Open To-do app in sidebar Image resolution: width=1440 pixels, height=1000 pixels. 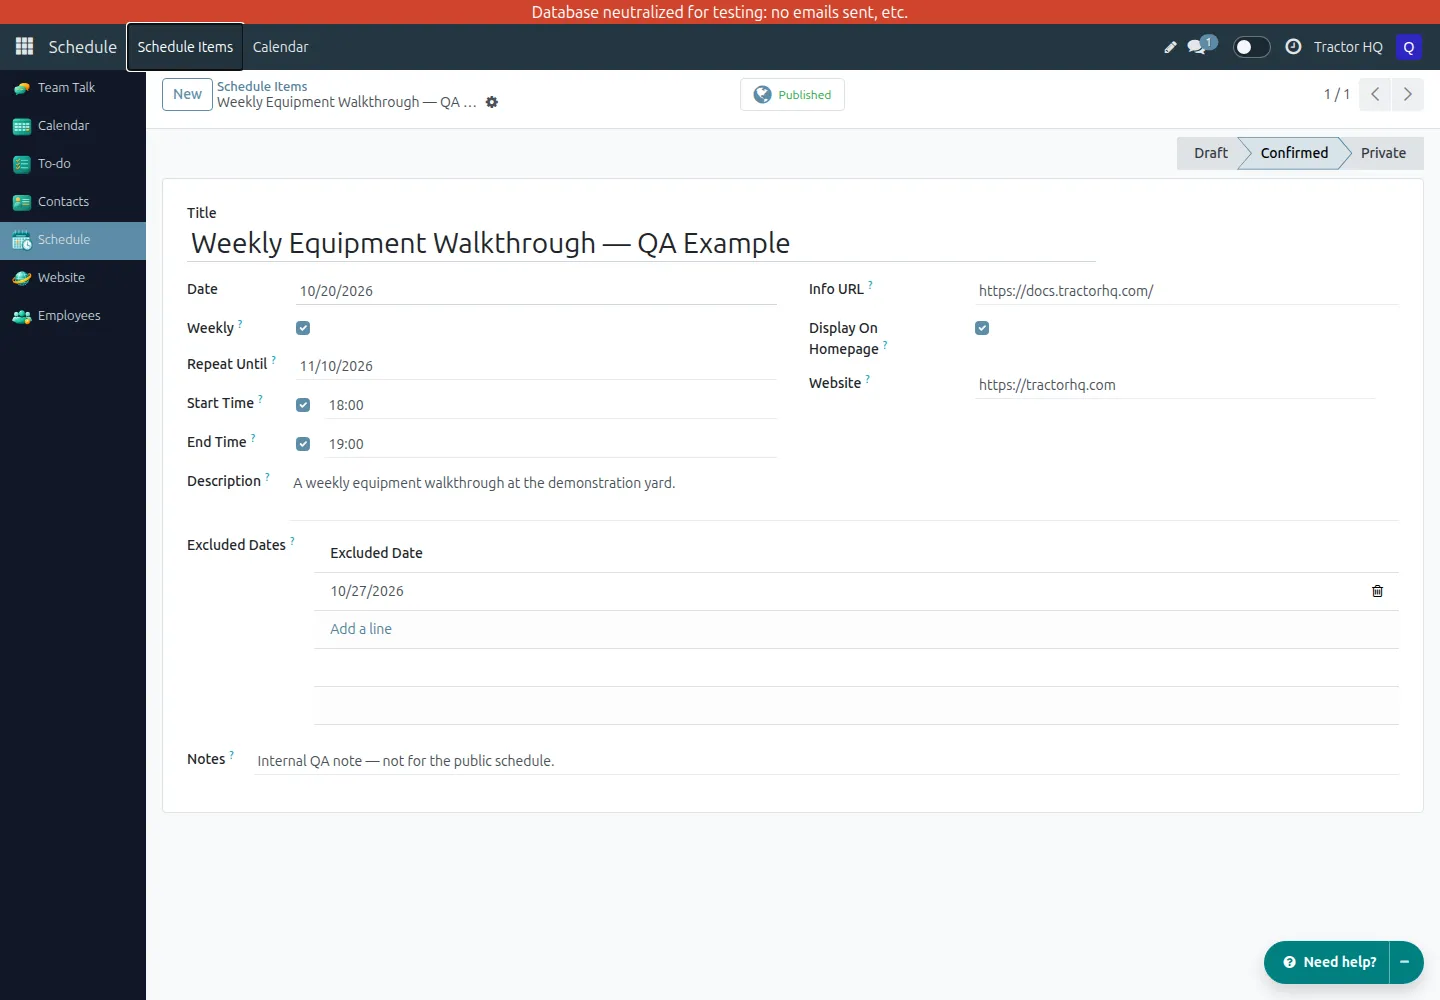pos(73,164)
